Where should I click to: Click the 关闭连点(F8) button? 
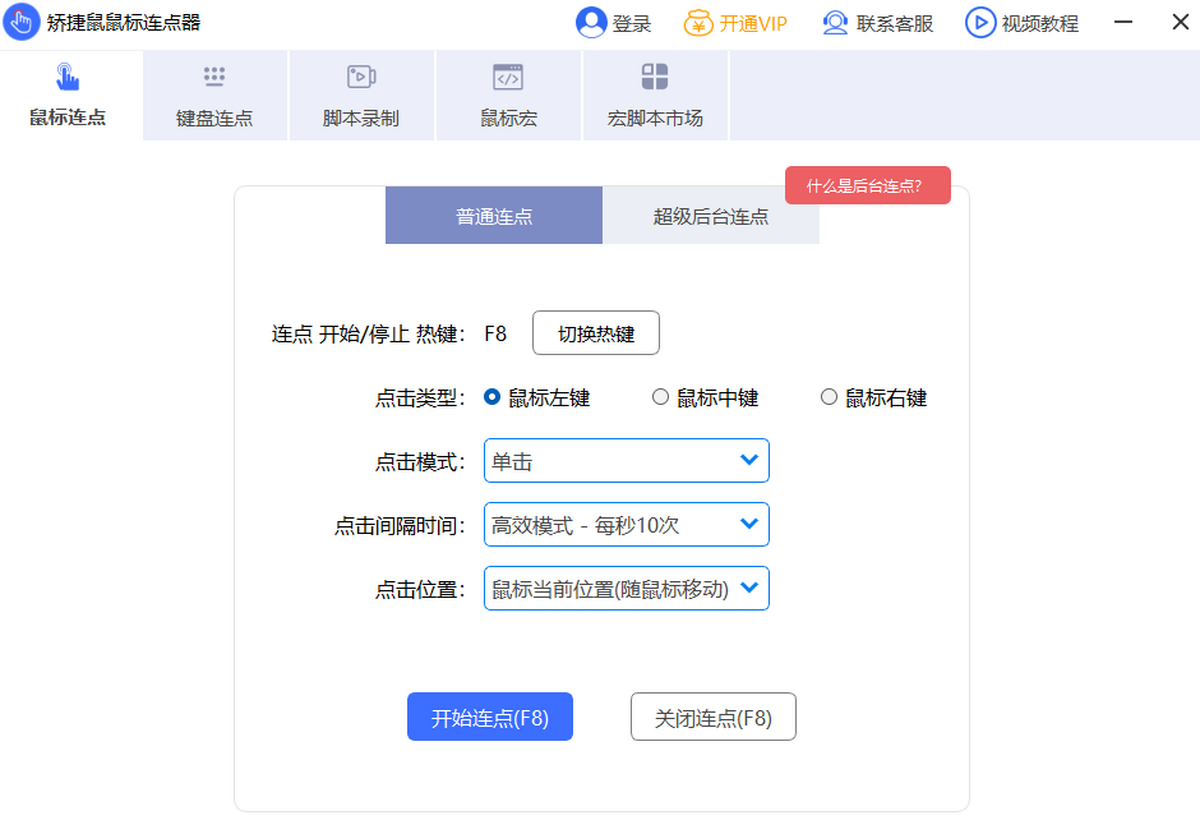(713, 717)
